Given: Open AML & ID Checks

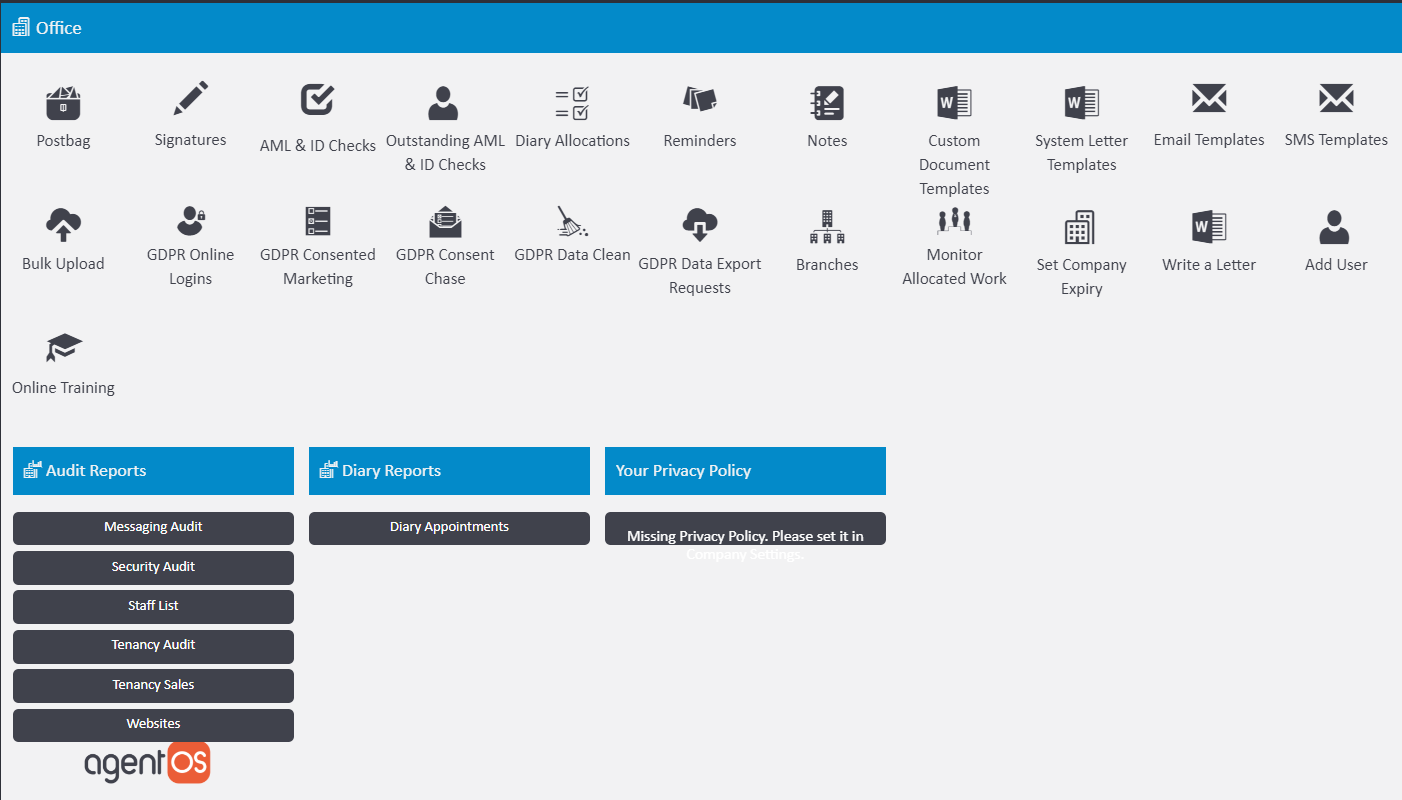Looking at the screenshot, I should 317,100.
